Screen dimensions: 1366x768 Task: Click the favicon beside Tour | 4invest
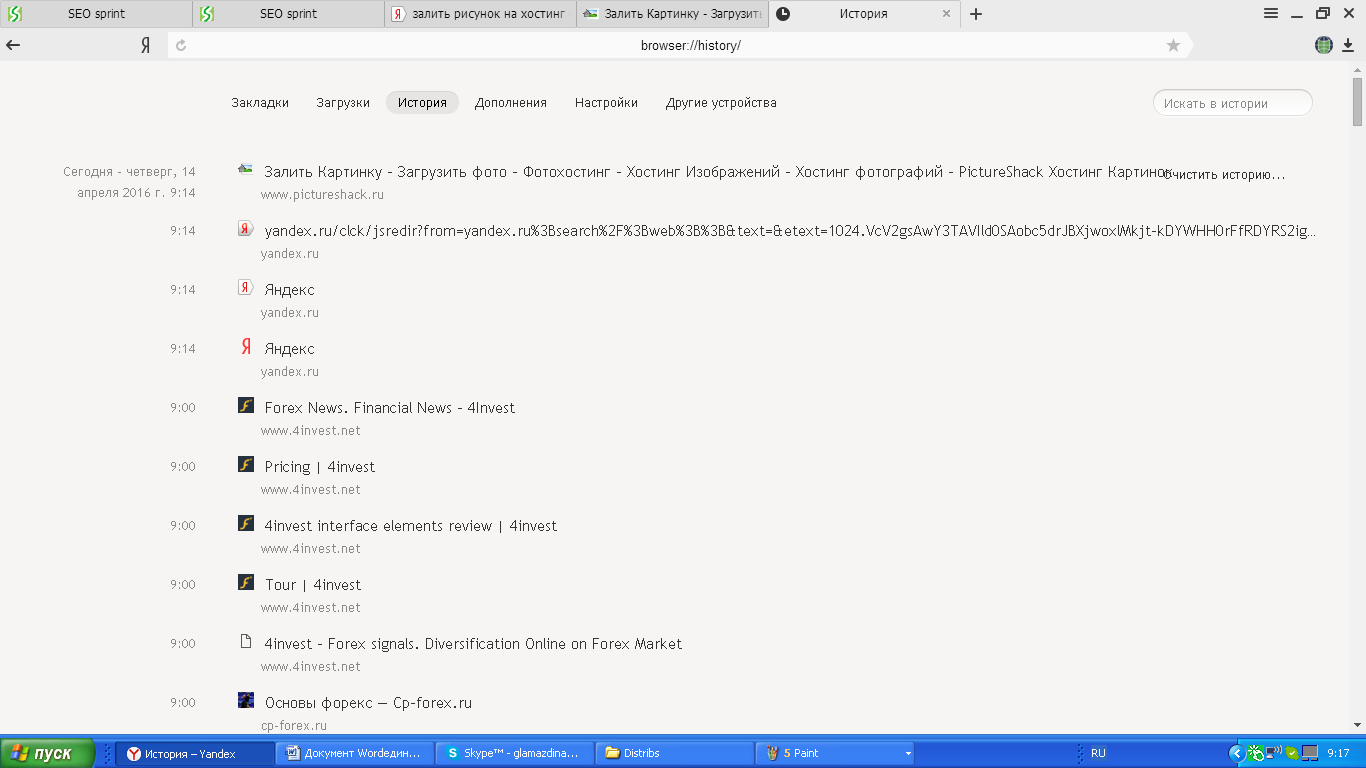246,583
